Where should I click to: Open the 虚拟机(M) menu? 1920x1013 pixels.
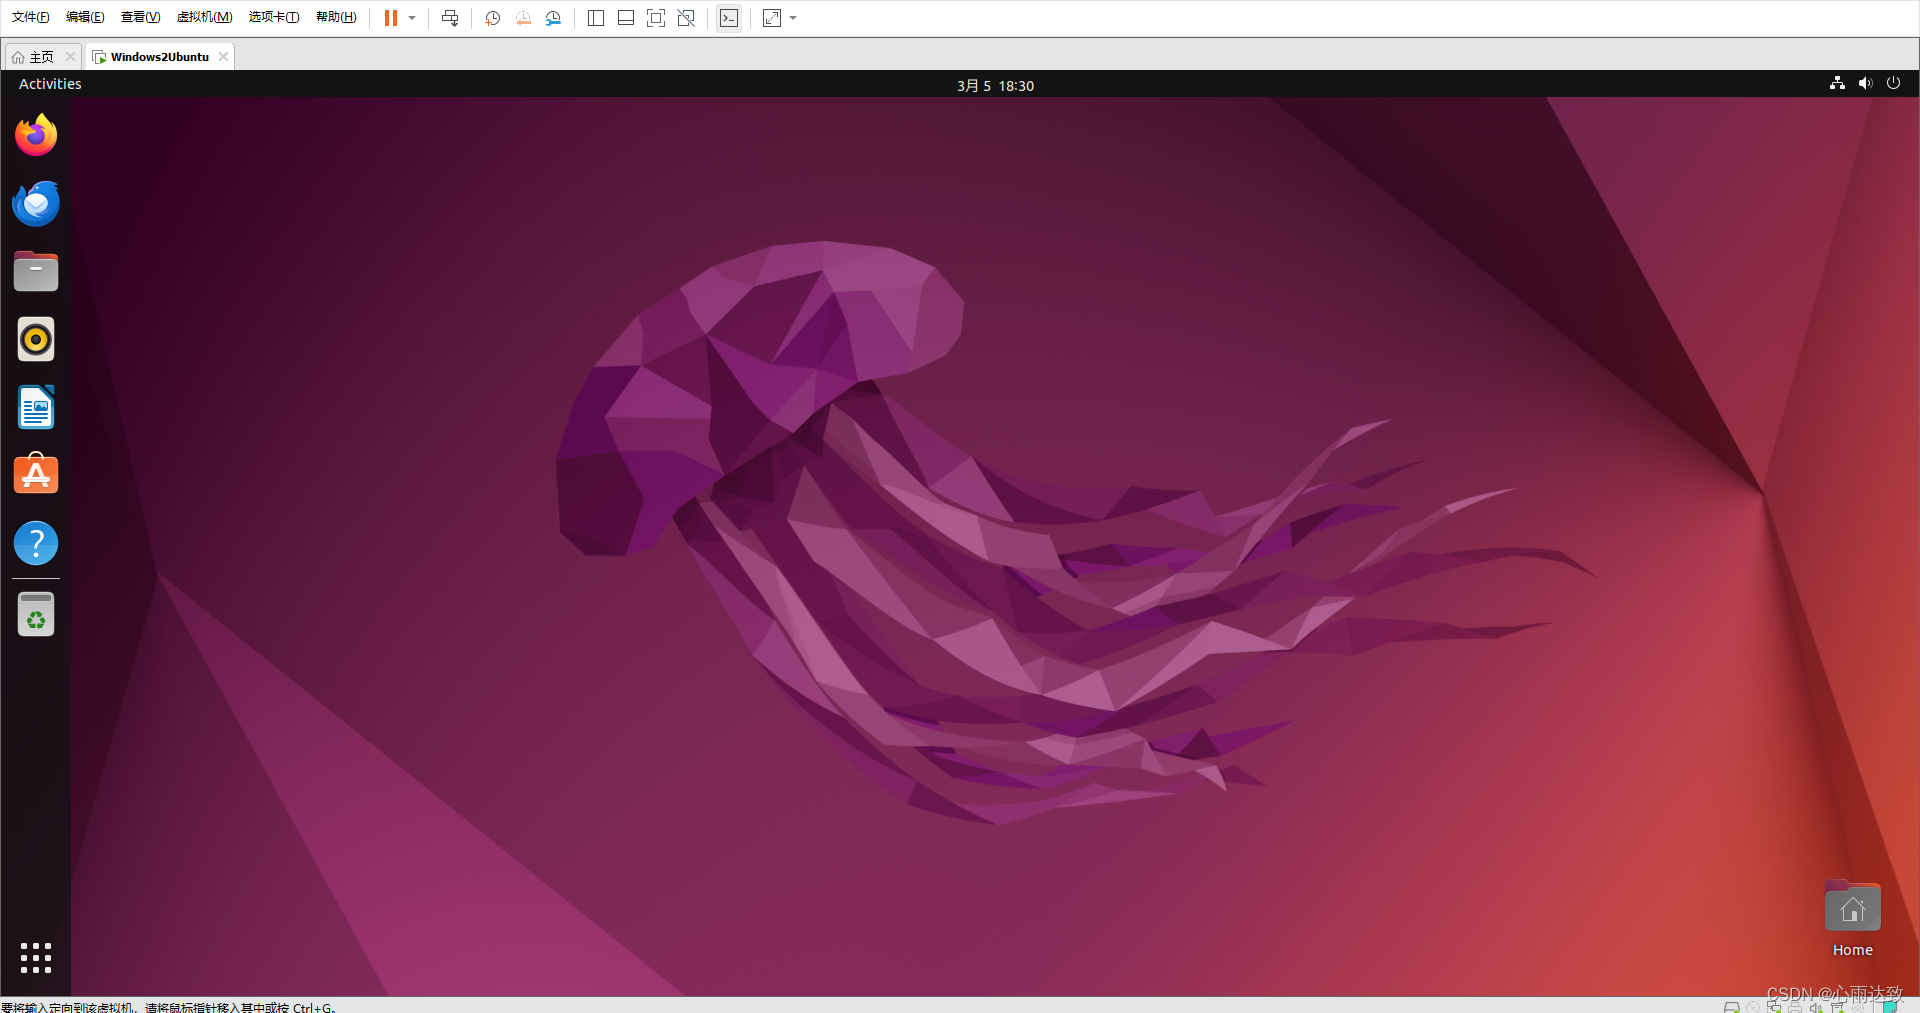[x=204, y=17]
